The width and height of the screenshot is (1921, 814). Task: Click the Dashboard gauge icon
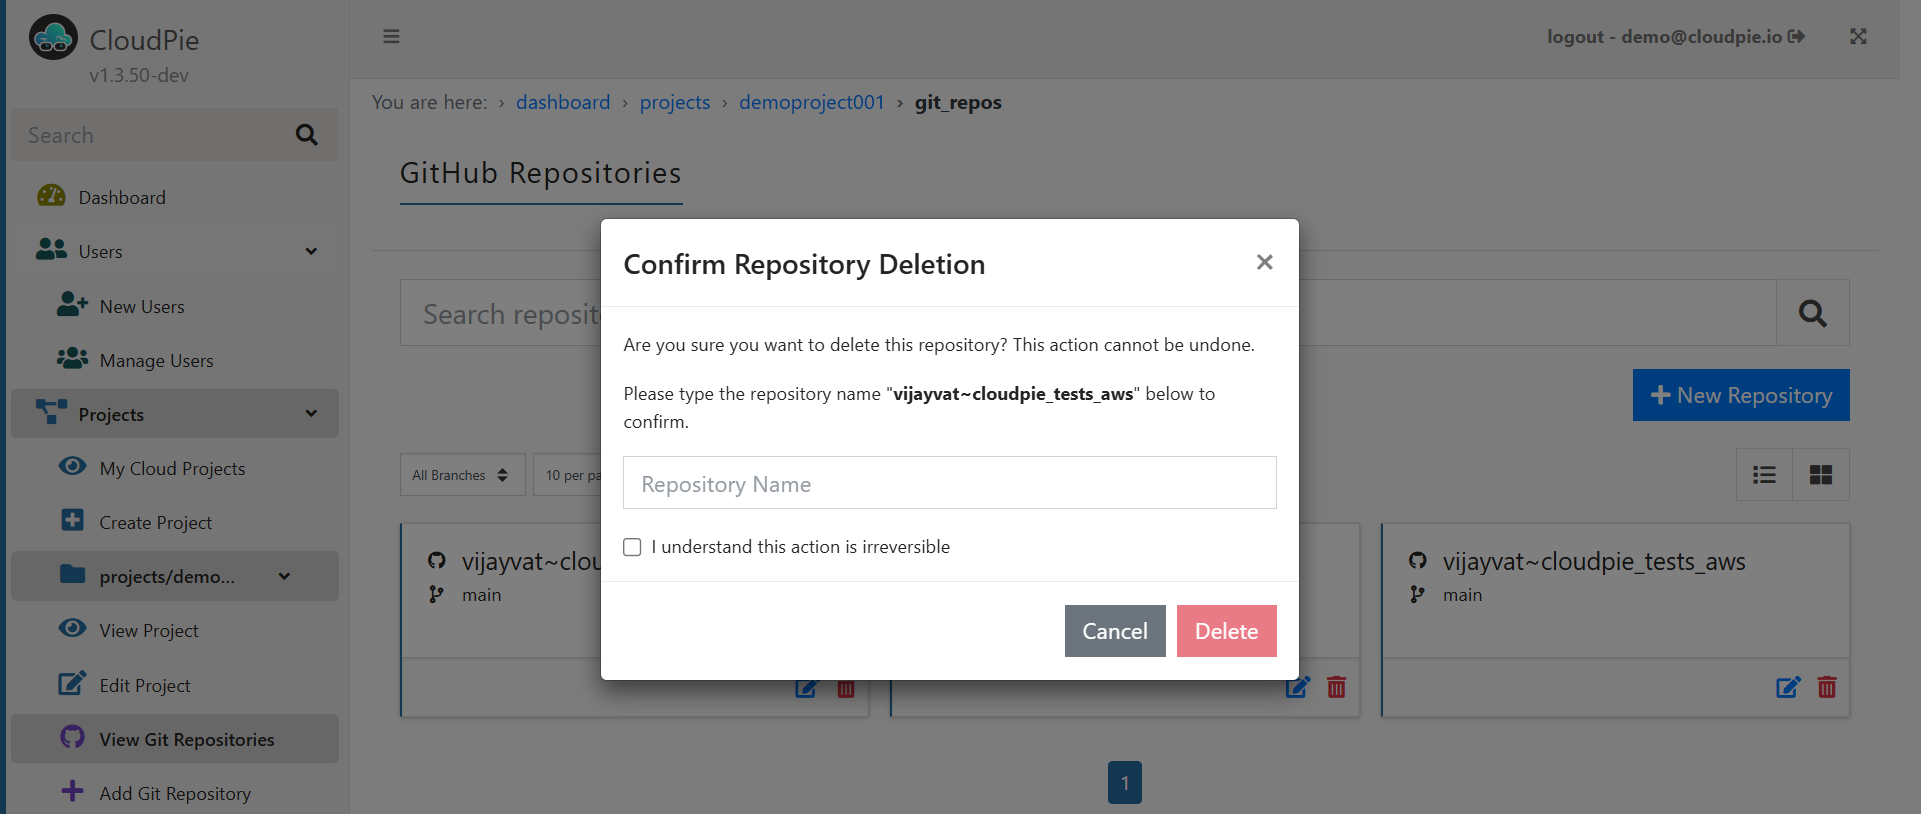(x=51, y=196)
